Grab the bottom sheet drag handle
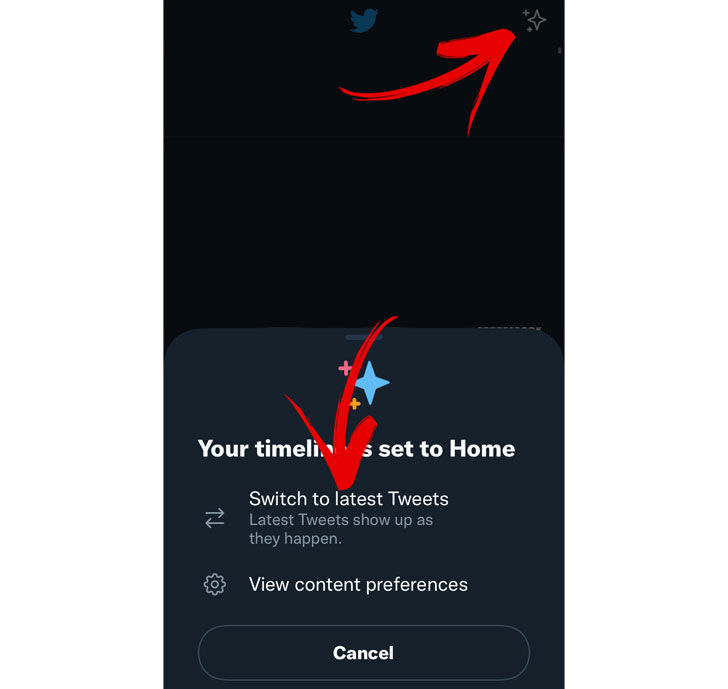This screenshot has height=689, width=728. click(364, 337)
